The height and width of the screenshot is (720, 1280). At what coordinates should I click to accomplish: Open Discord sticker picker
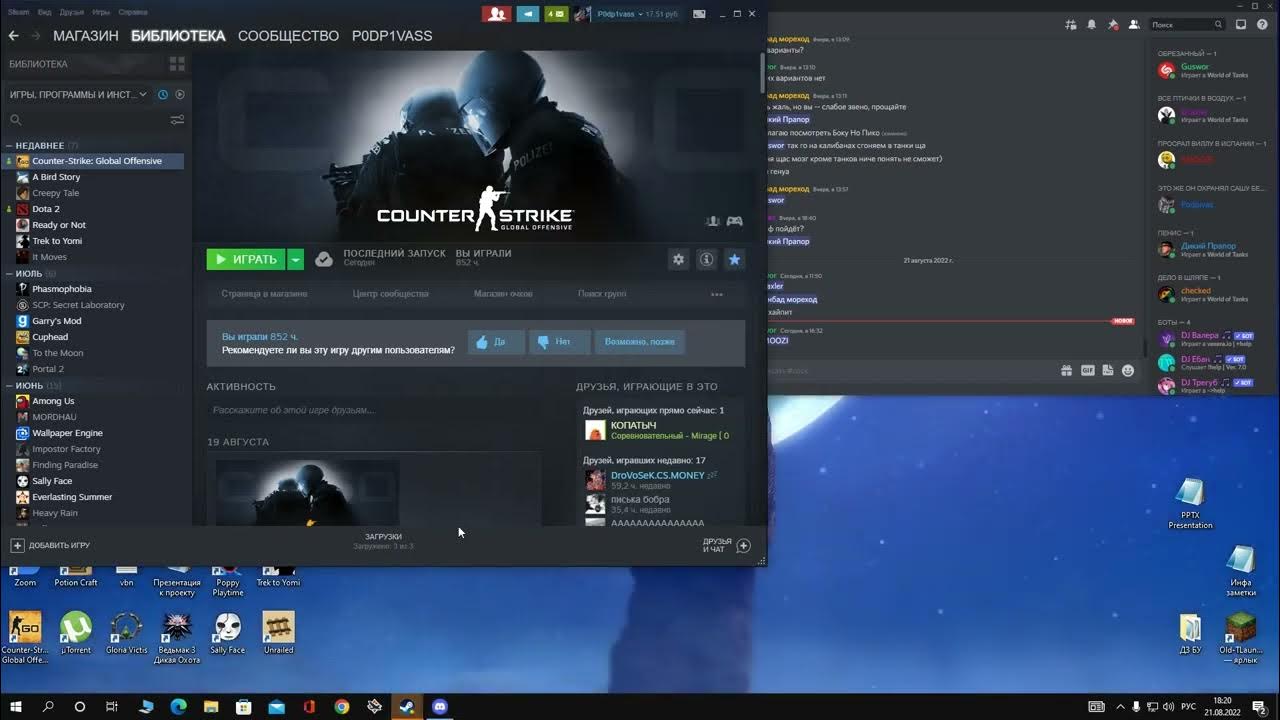click(x=1108, y=370)
